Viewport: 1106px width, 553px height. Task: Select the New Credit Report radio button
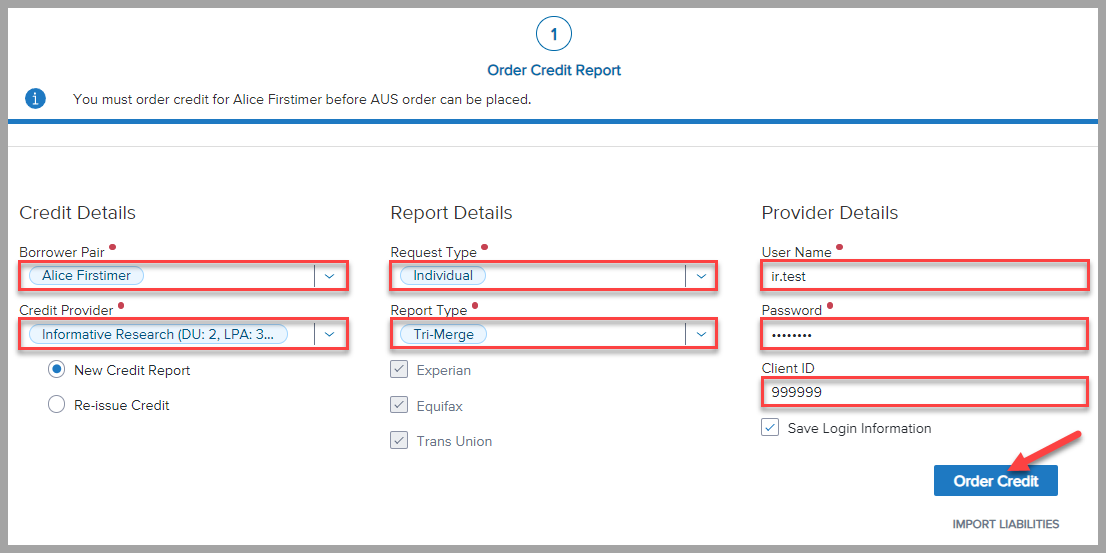(58, 370)
